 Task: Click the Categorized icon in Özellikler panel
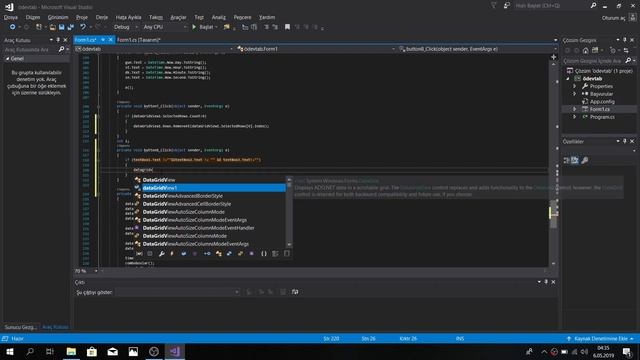point(567,160)
